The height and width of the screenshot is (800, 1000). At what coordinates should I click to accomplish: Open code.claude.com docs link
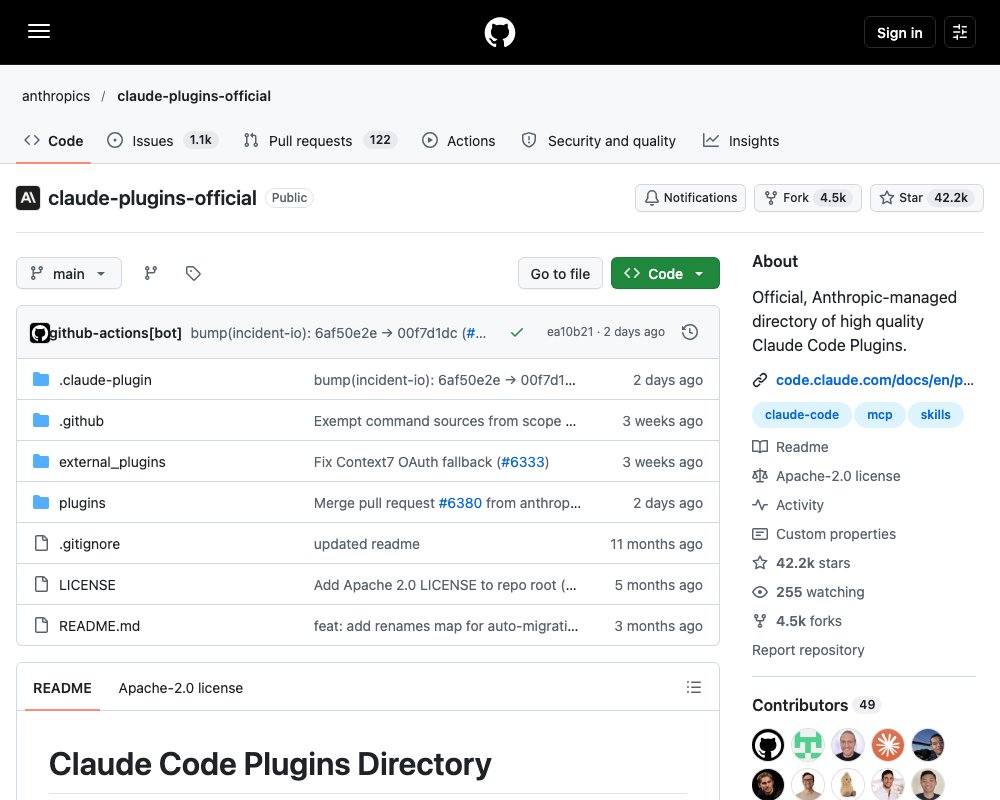(x=874, y=380)
